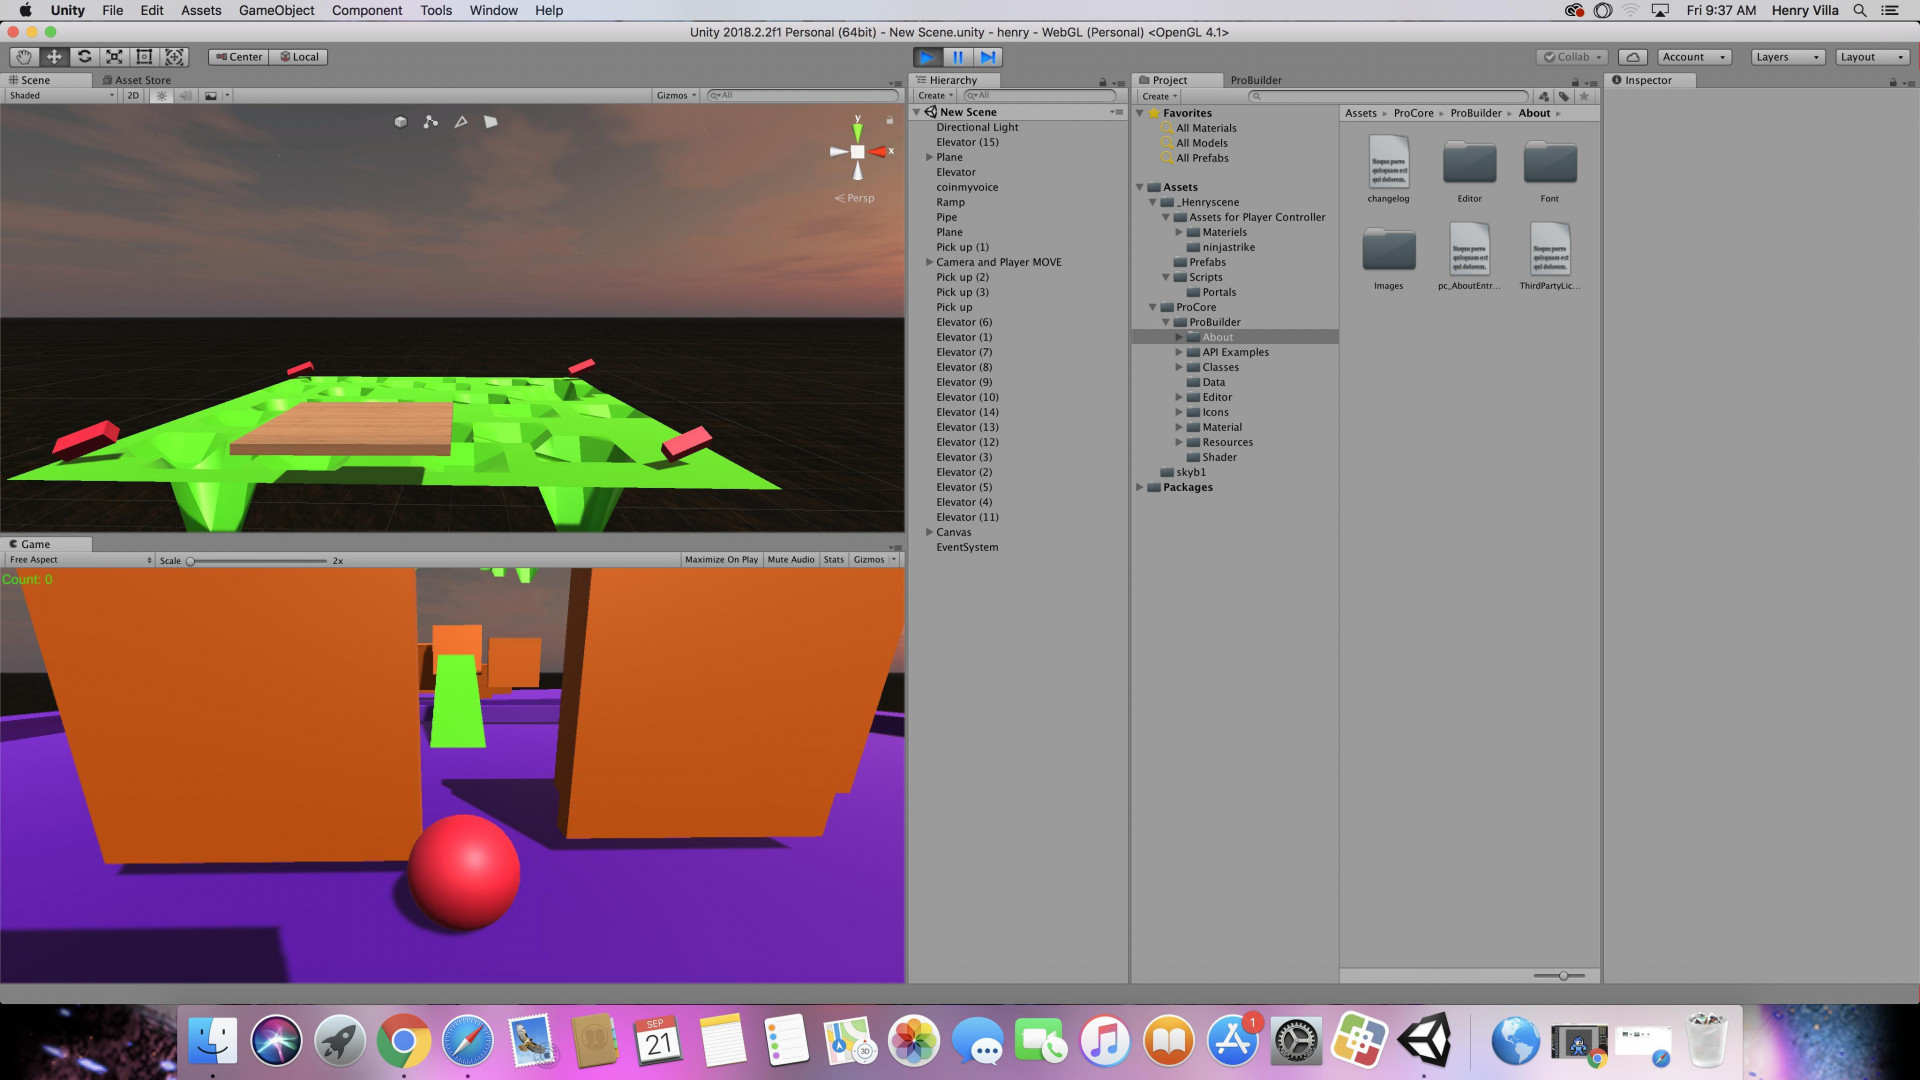Select ProBuilder face selection mode icon

(491, 122)
